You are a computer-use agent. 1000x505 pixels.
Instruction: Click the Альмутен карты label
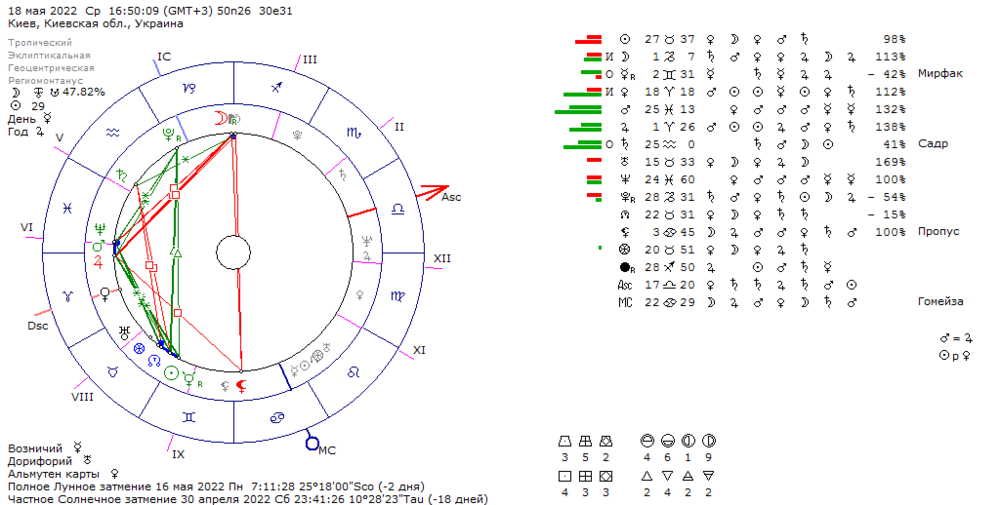click(x=54, y=474)
